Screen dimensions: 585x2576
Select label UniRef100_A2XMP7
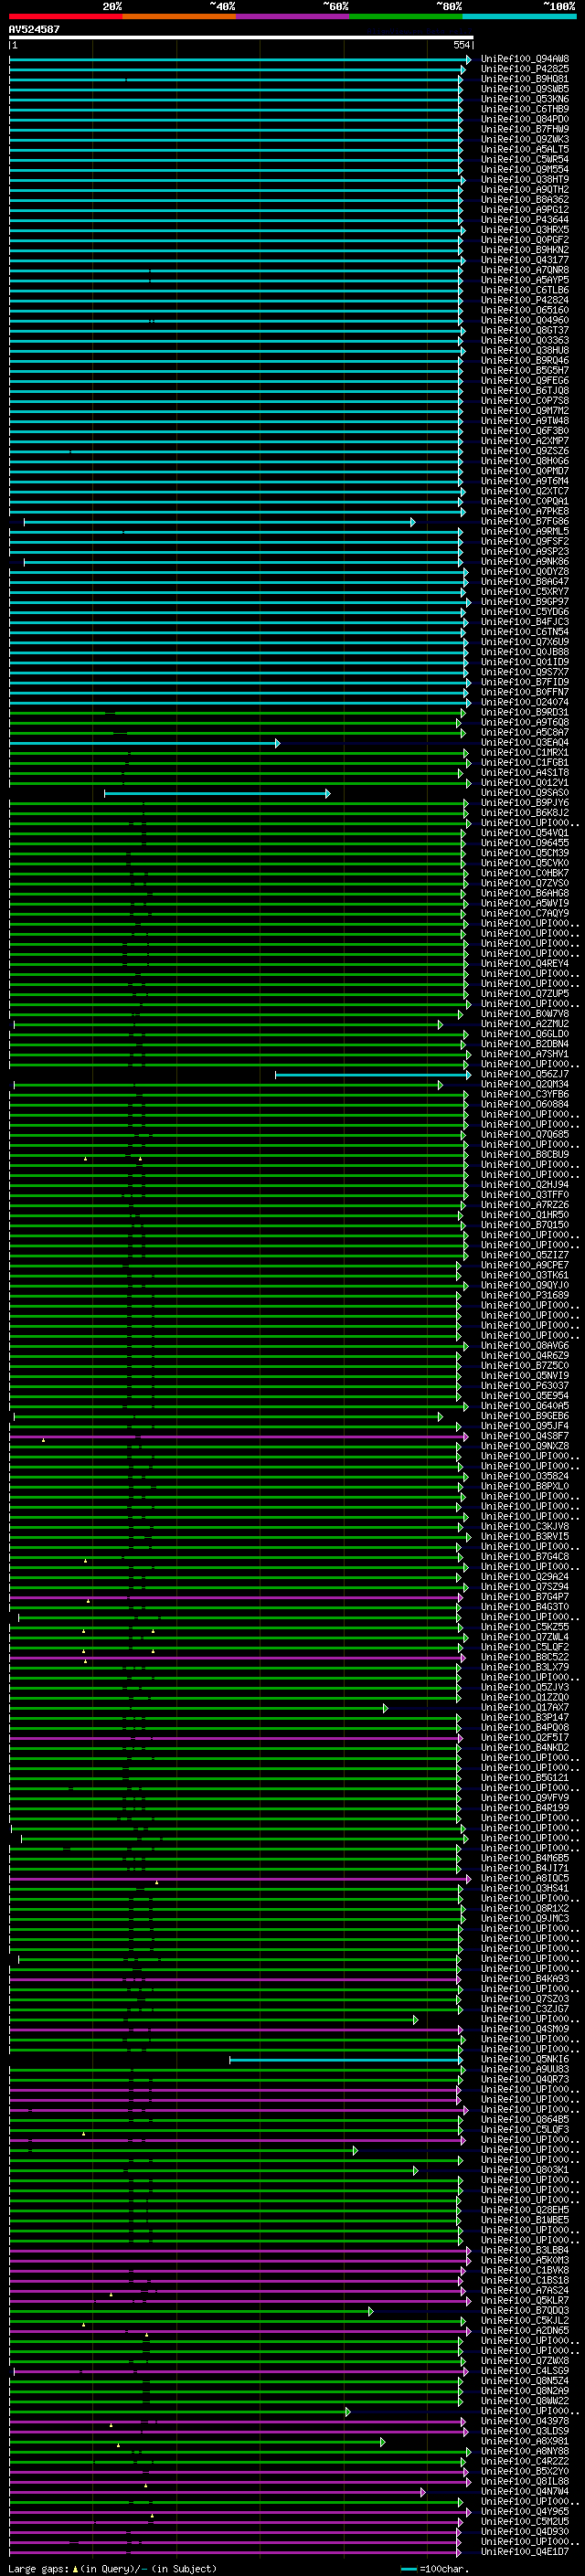pos(525,441)
